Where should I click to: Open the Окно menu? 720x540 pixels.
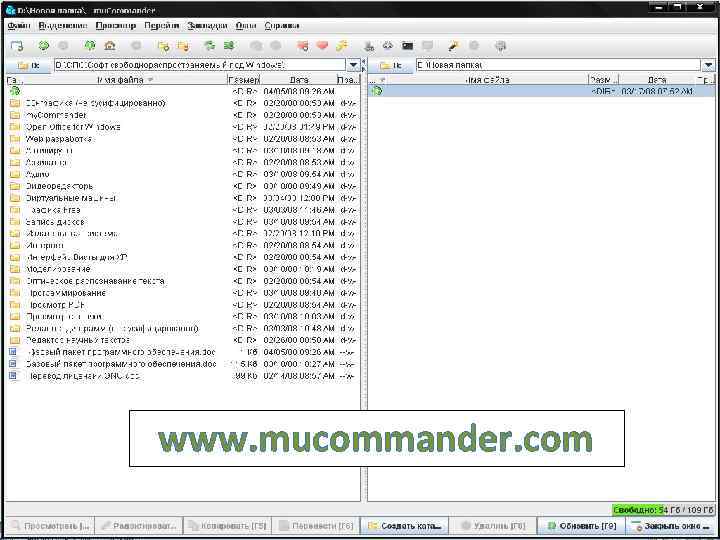(x=246, y=26)
